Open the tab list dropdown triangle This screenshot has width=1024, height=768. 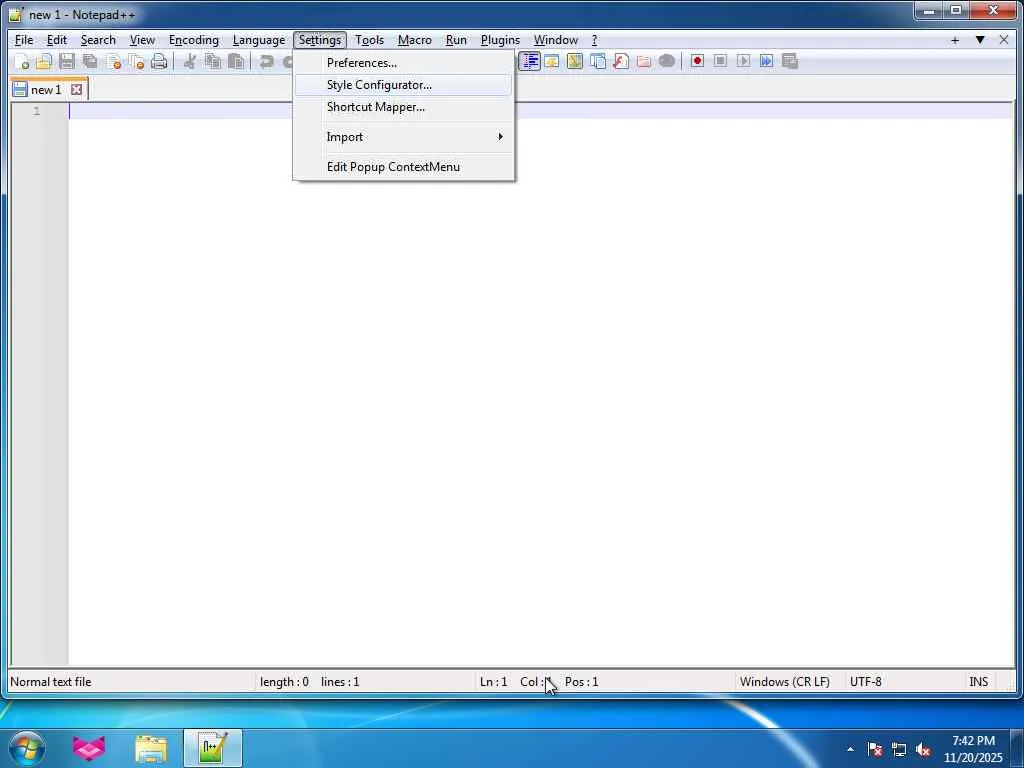click(x=980, y=40)
